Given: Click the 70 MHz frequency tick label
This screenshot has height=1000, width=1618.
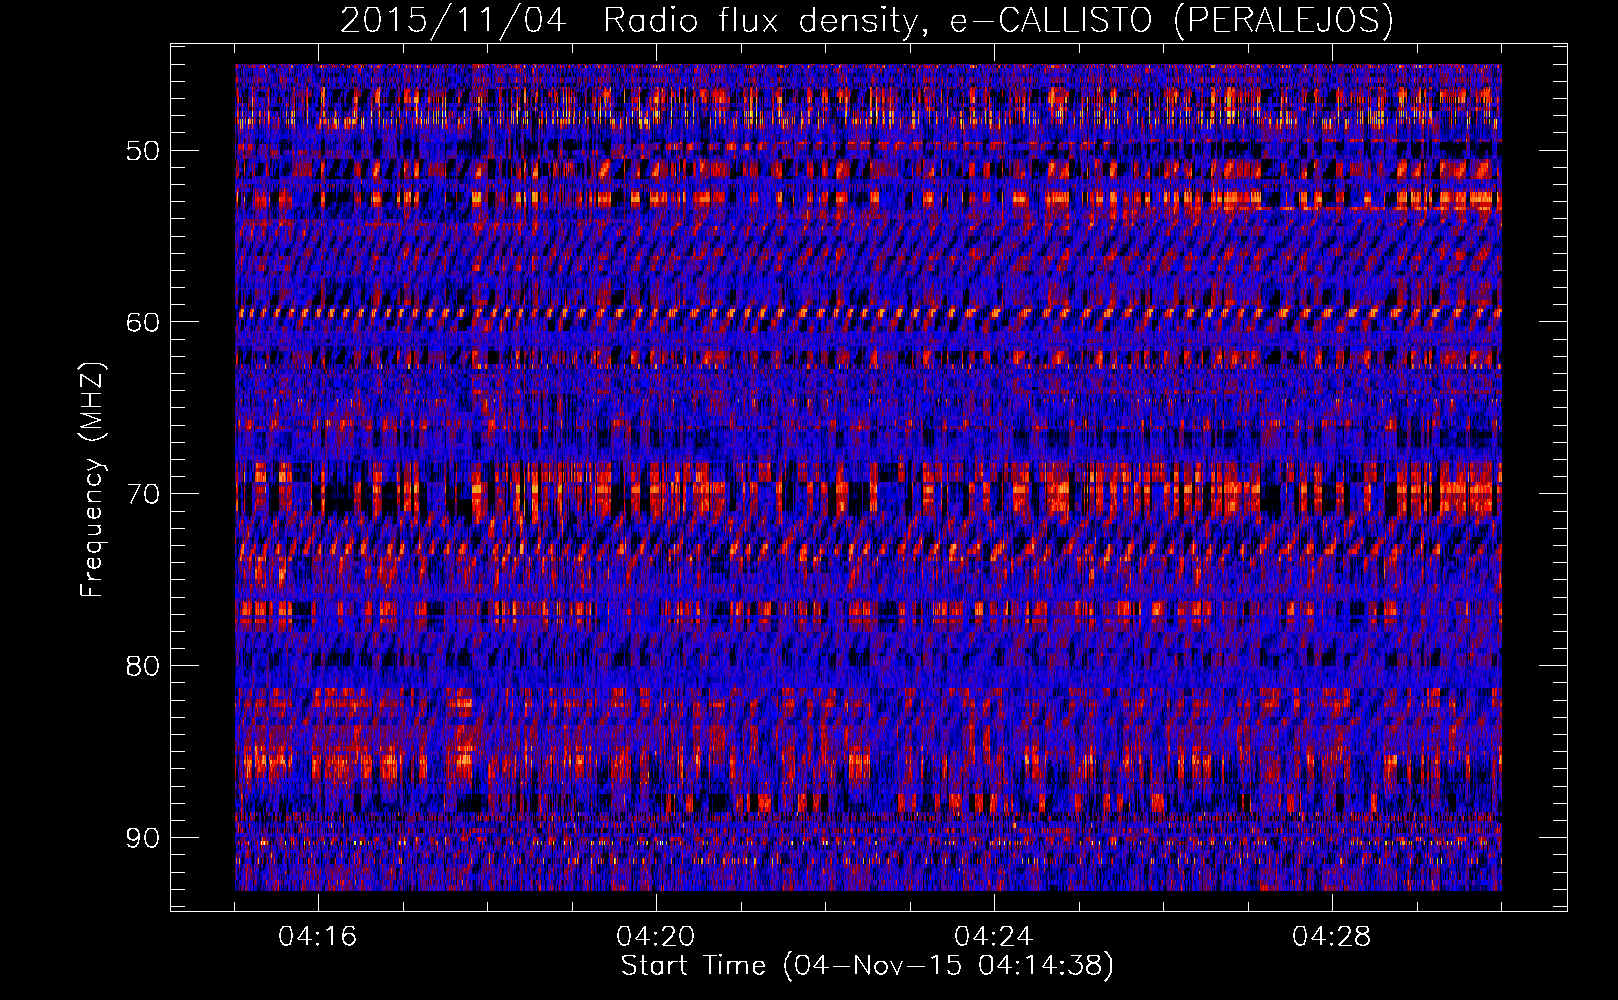Looking at the screenshot, I should (x=143, y=494).
